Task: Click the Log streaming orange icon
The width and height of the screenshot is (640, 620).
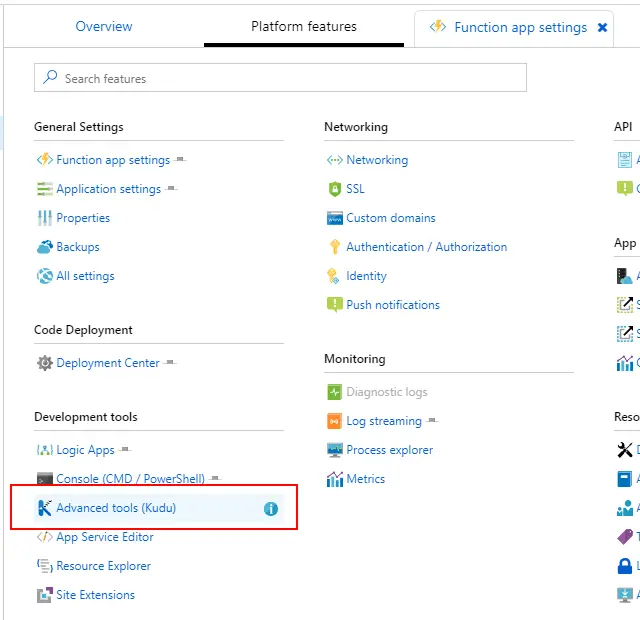Action: (x=334, y=421)
